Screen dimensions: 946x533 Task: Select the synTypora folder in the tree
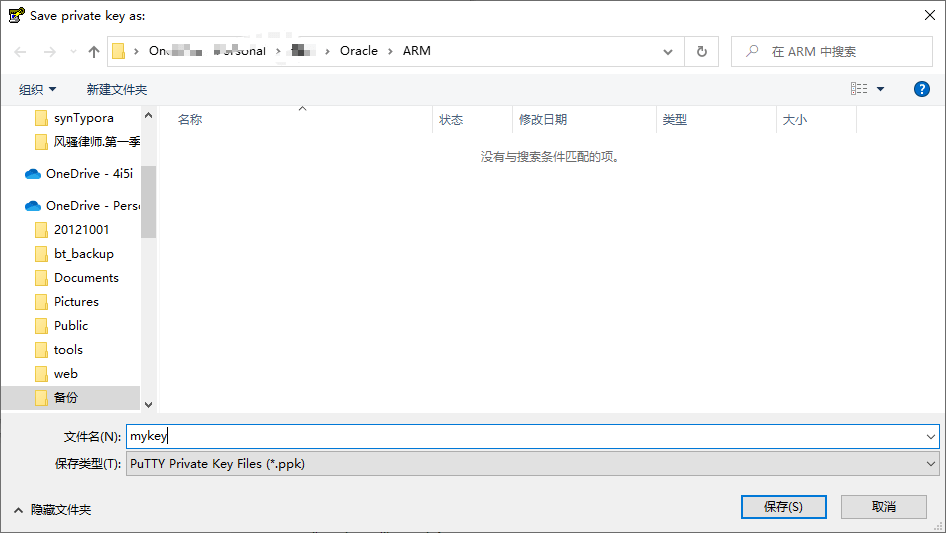coord(84,118)
